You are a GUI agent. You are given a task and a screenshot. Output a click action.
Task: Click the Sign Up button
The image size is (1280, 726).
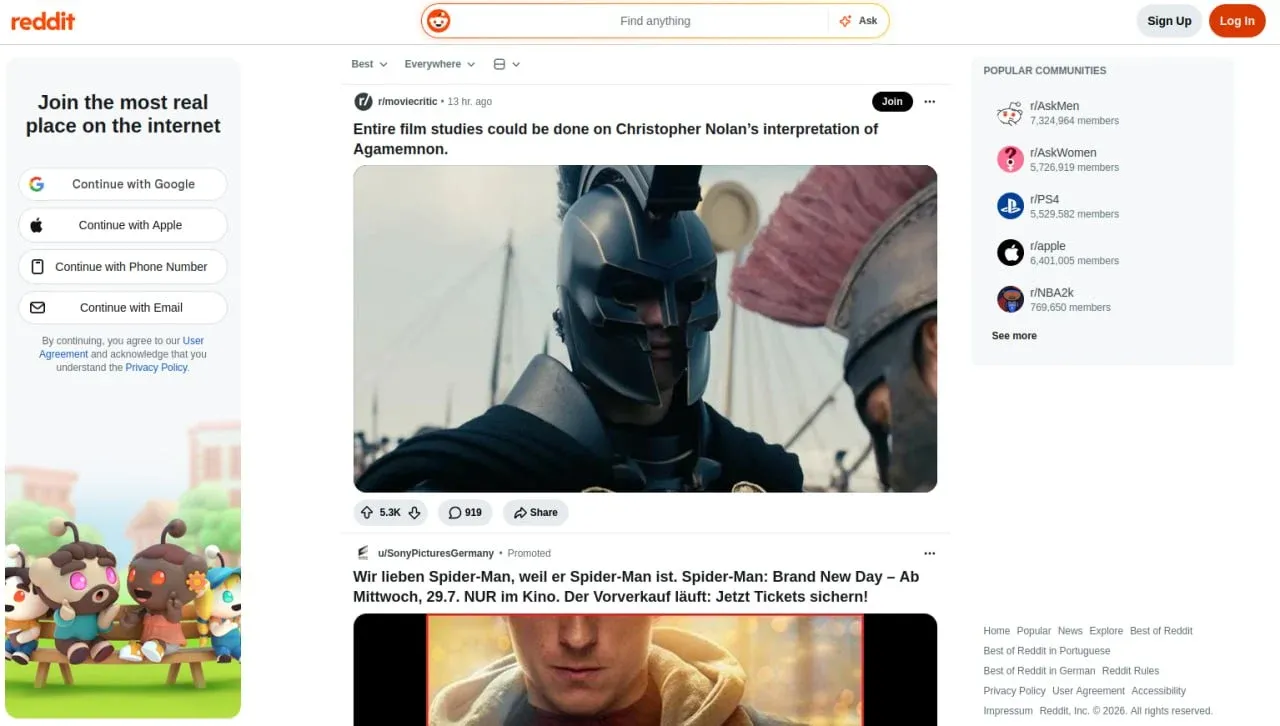pyautogui.click(x=1169, y=21)
